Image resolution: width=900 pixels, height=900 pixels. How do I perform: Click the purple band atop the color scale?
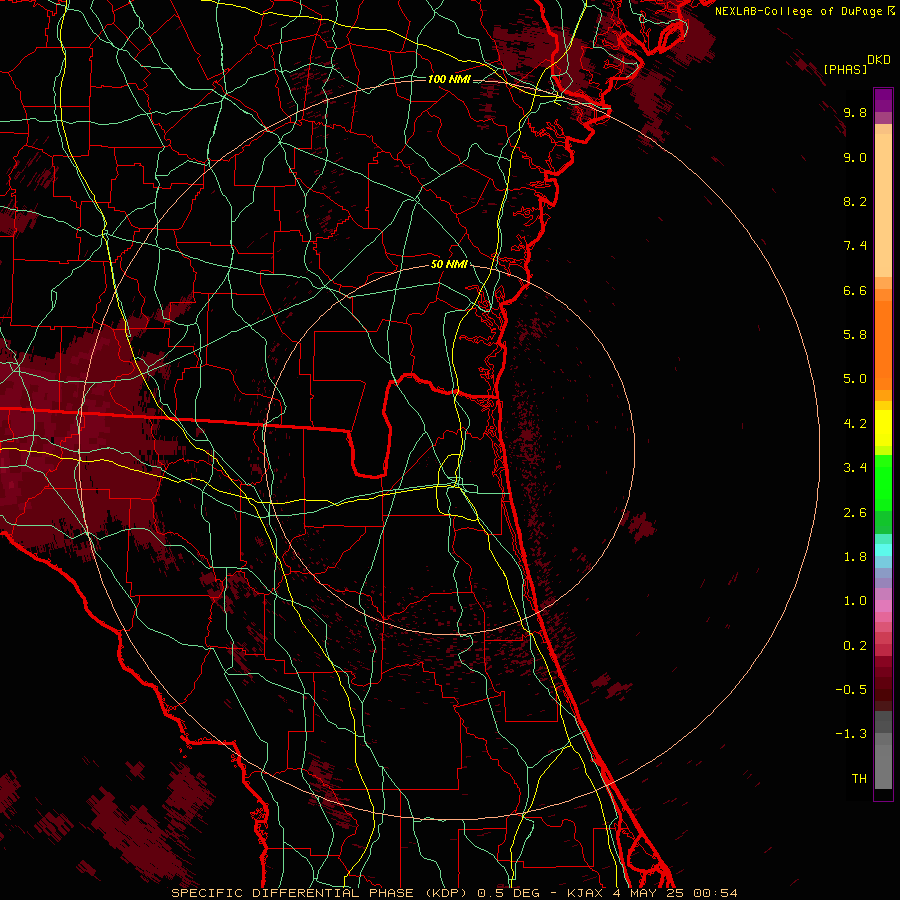tap(883, 100)
